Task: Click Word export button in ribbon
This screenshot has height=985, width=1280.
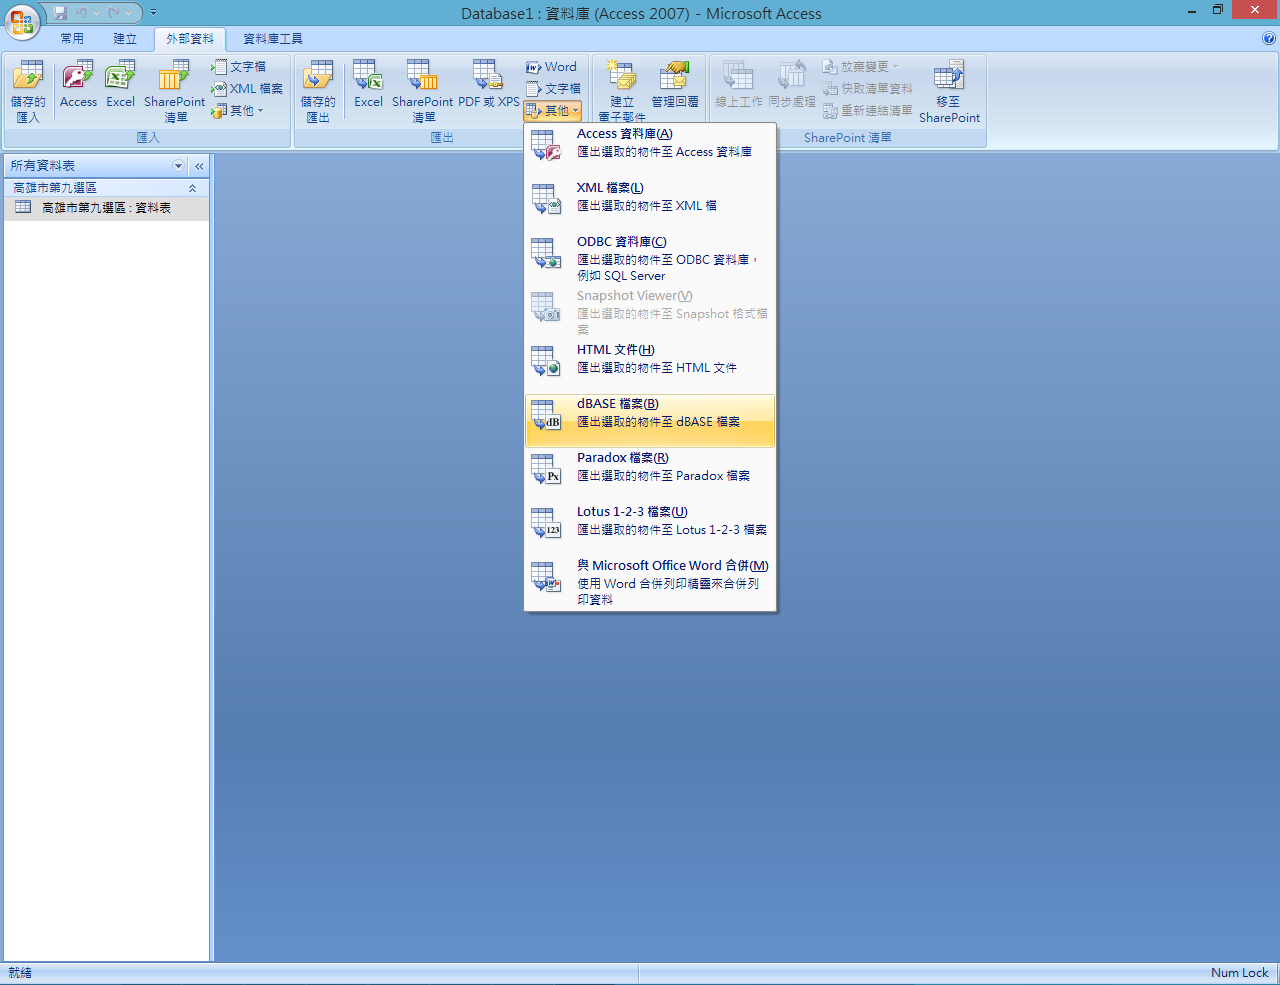Action: click(x=552, y=67)
